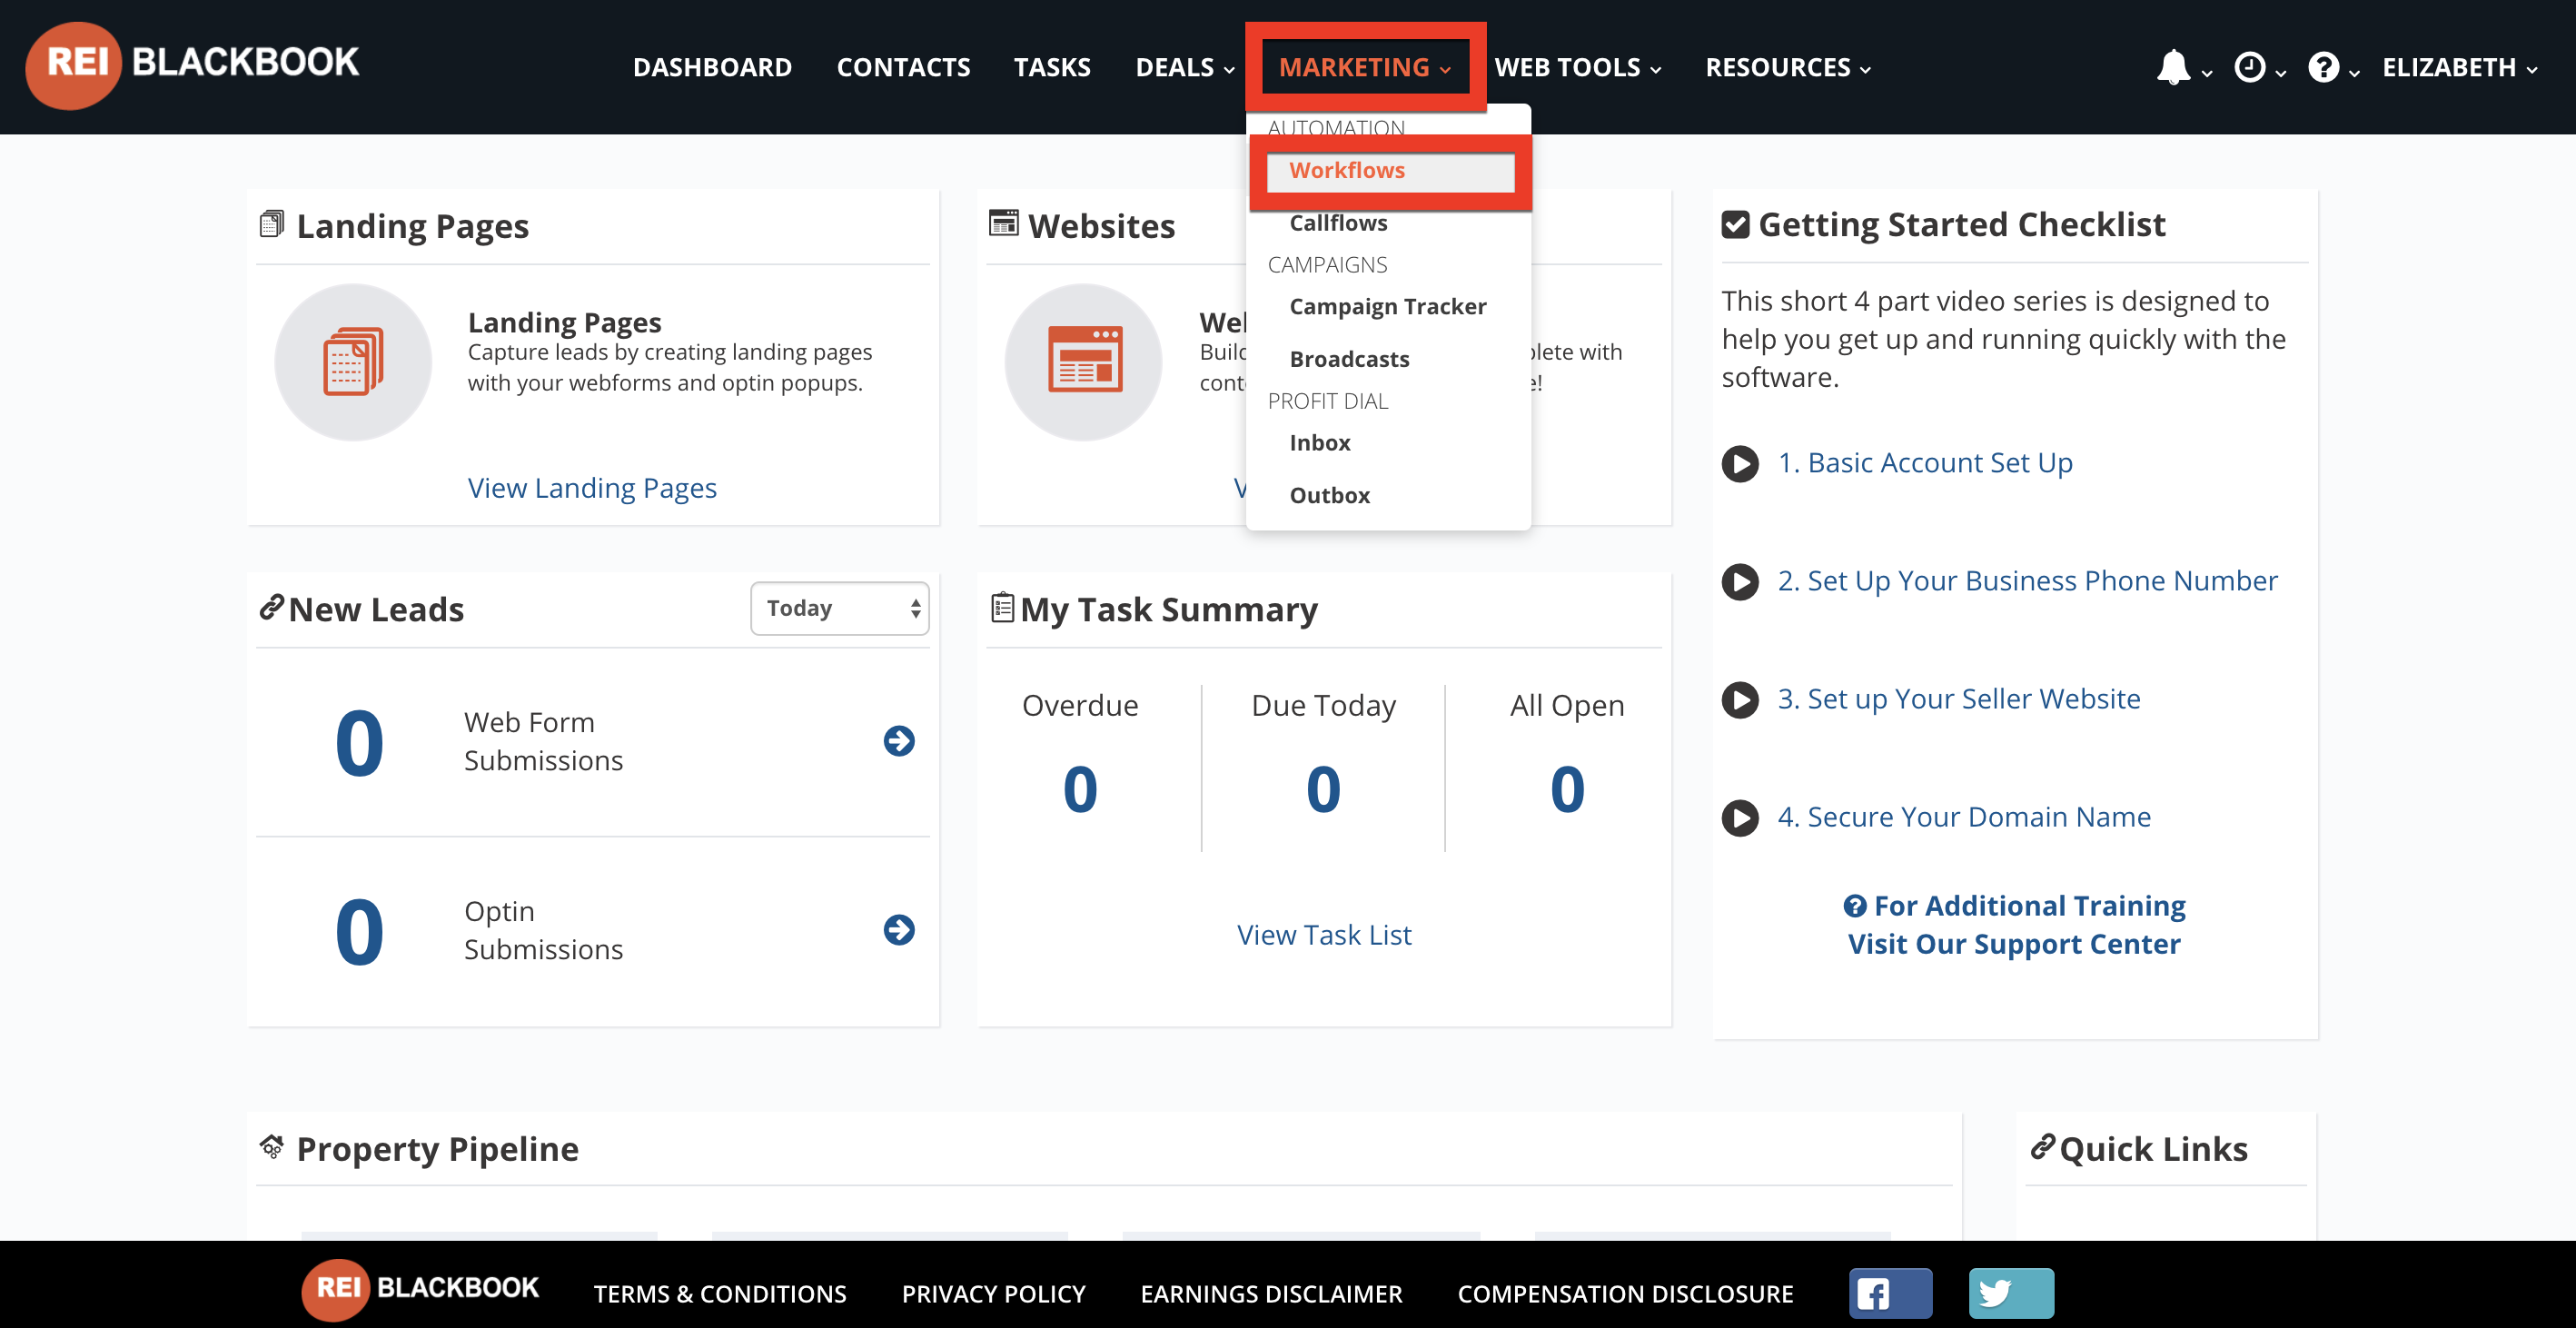
Task: Open Earnings Disclaimer footer link
Action: pyautogui.click(x=1271, y=1294)
